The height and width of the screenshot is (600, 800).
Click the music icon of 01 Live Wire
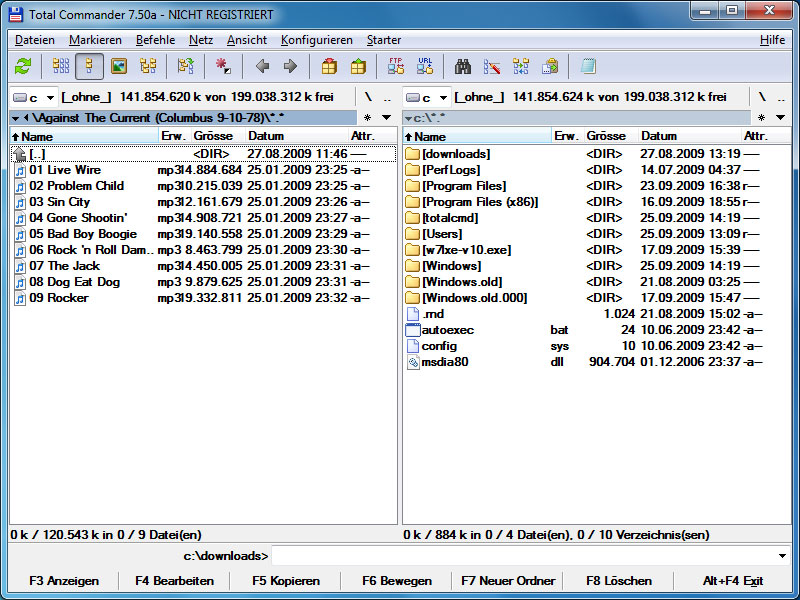pos(20,170)
